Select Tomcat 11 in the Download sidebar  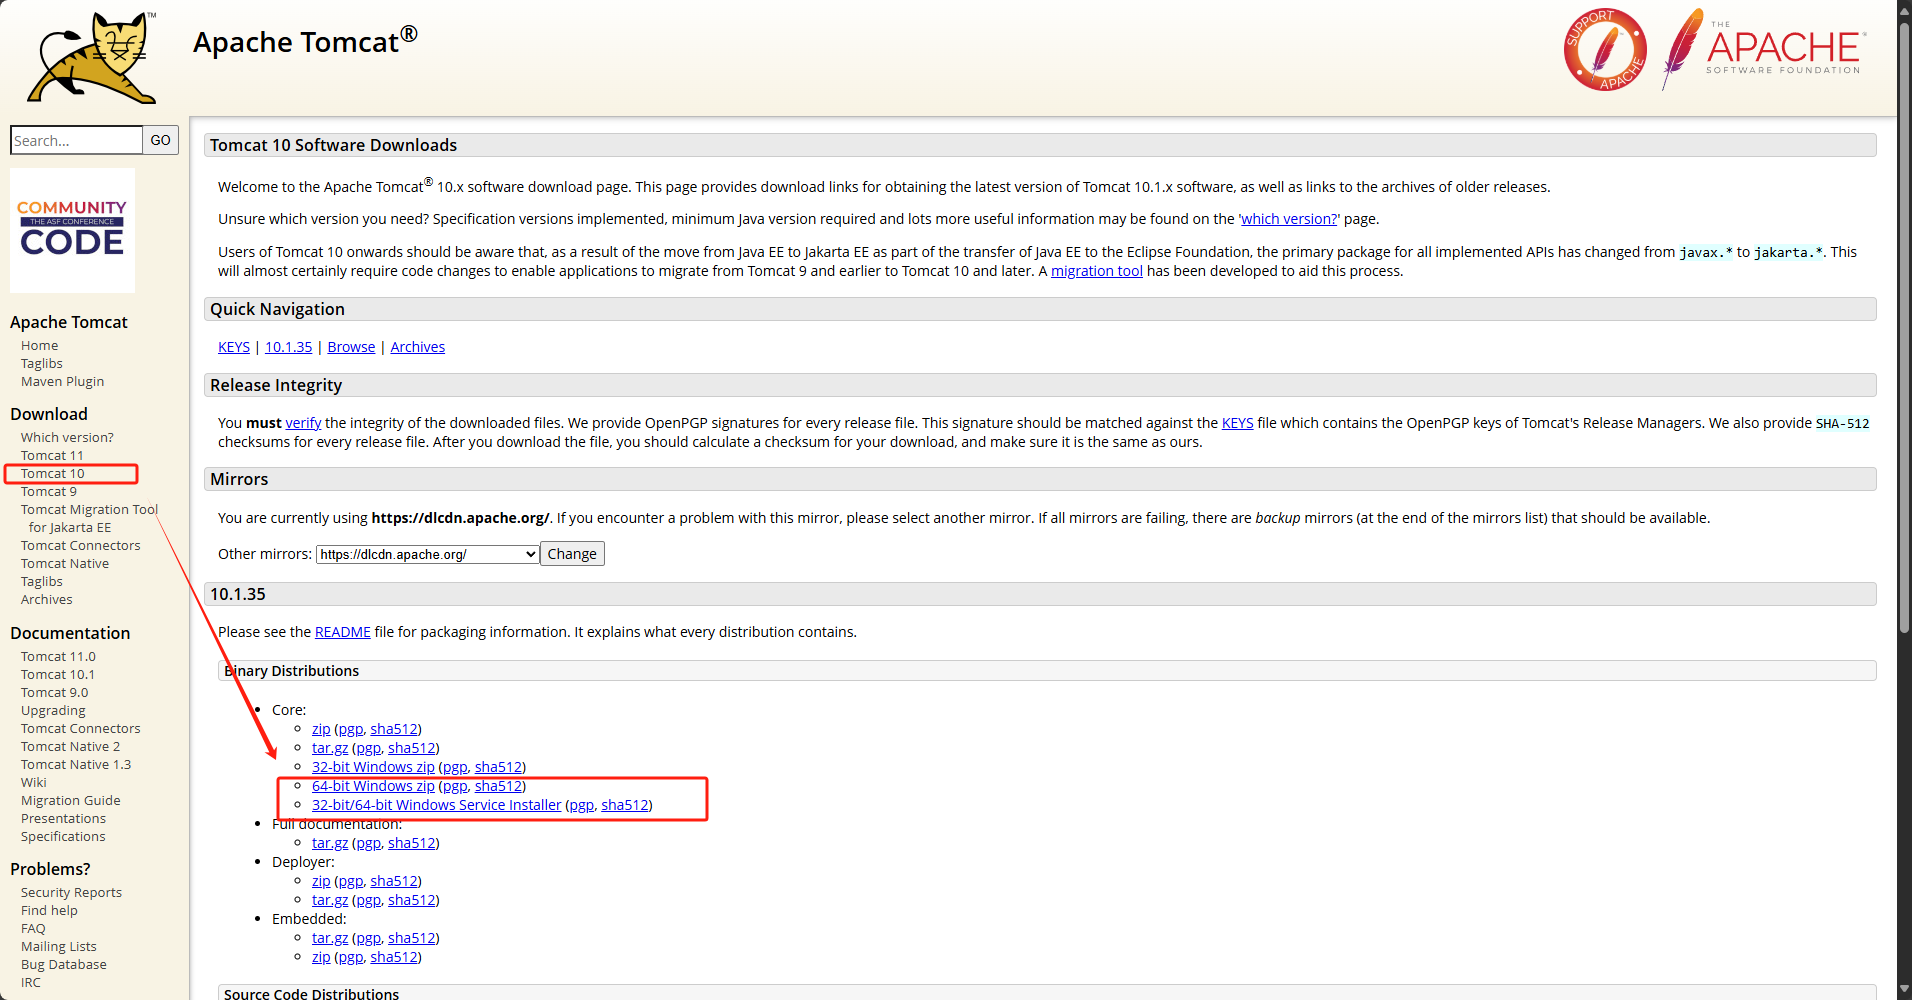tap(52, 455)
